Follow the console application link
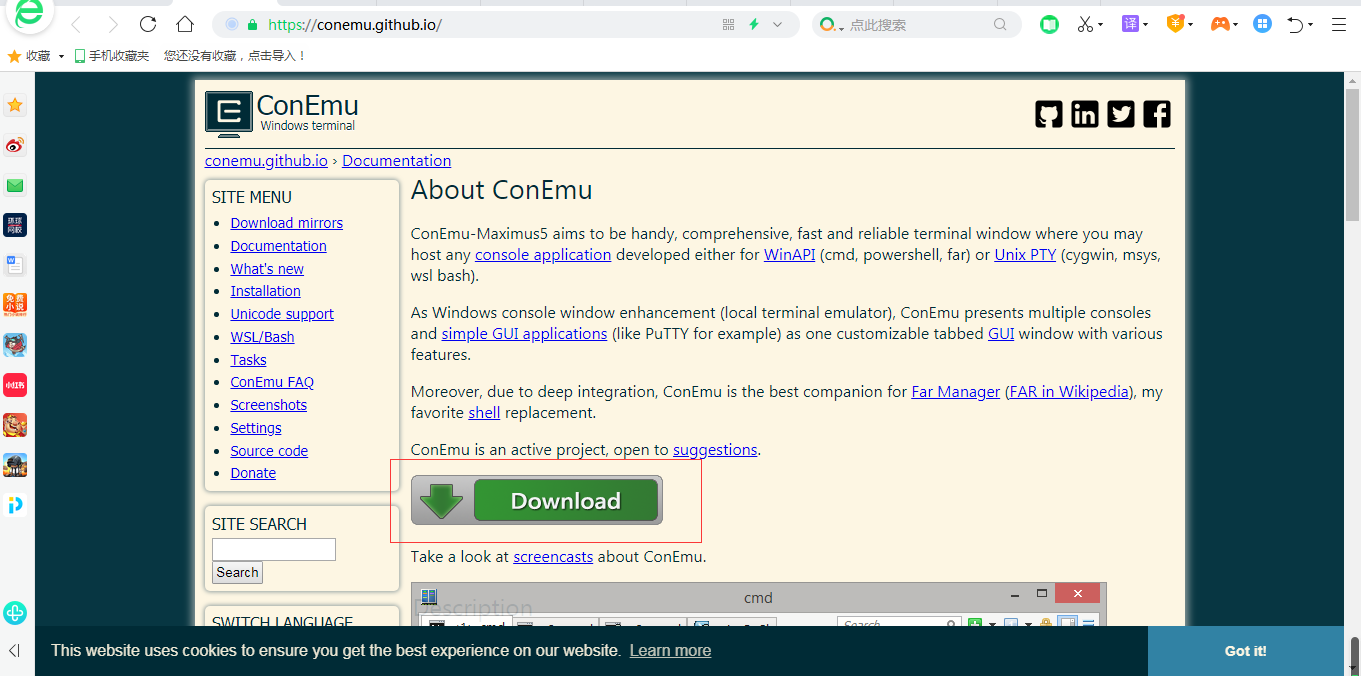The image size is (1361, 676). click(x=543, y=255)
